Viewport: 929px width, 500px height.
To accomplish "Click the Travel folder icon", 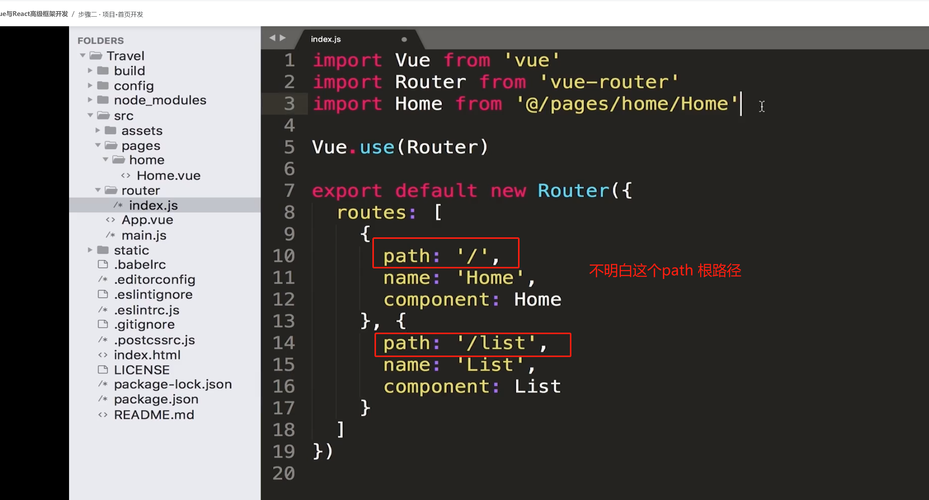I will point(95,56).
